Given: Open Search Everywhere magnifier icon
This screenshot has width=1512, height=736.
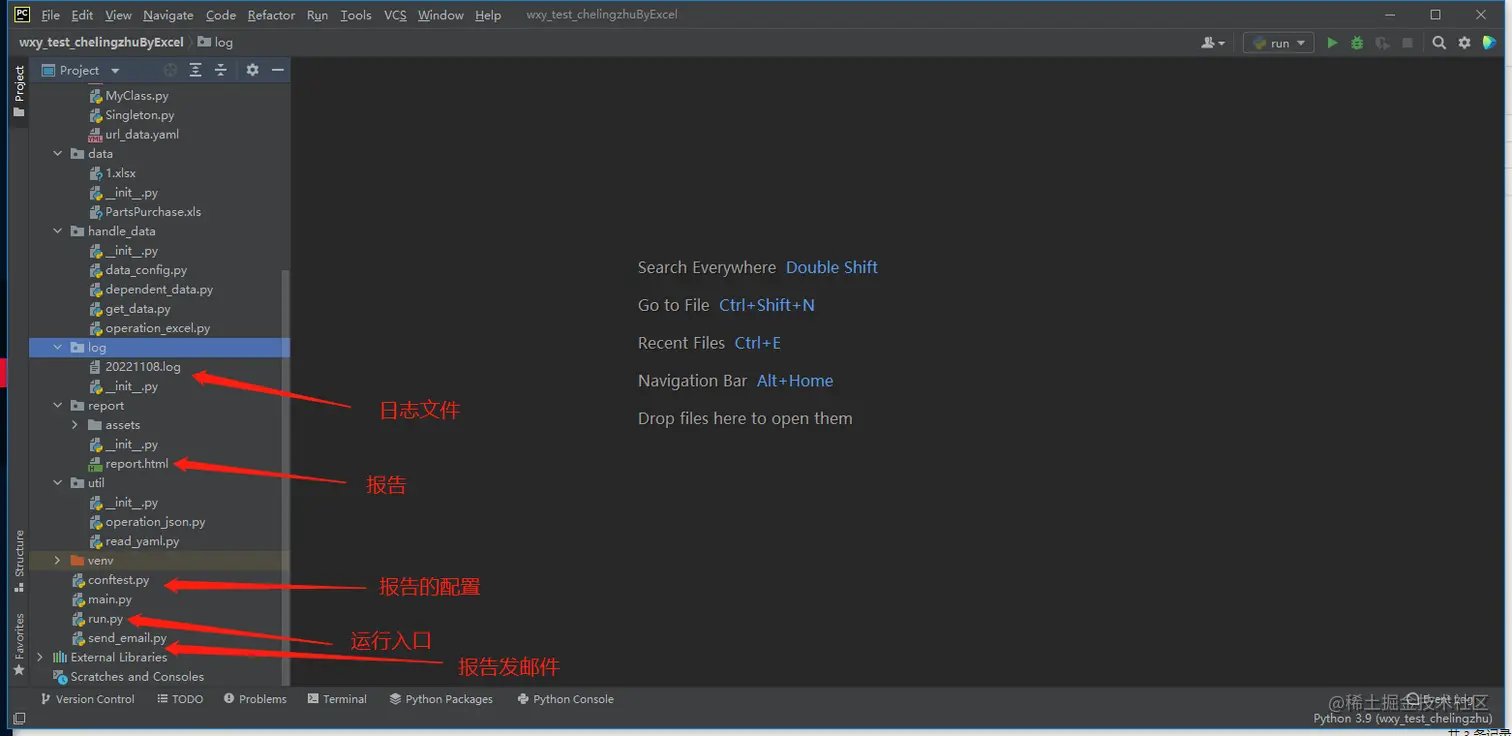Looking at the screenshot, I should pos(1439,43).
